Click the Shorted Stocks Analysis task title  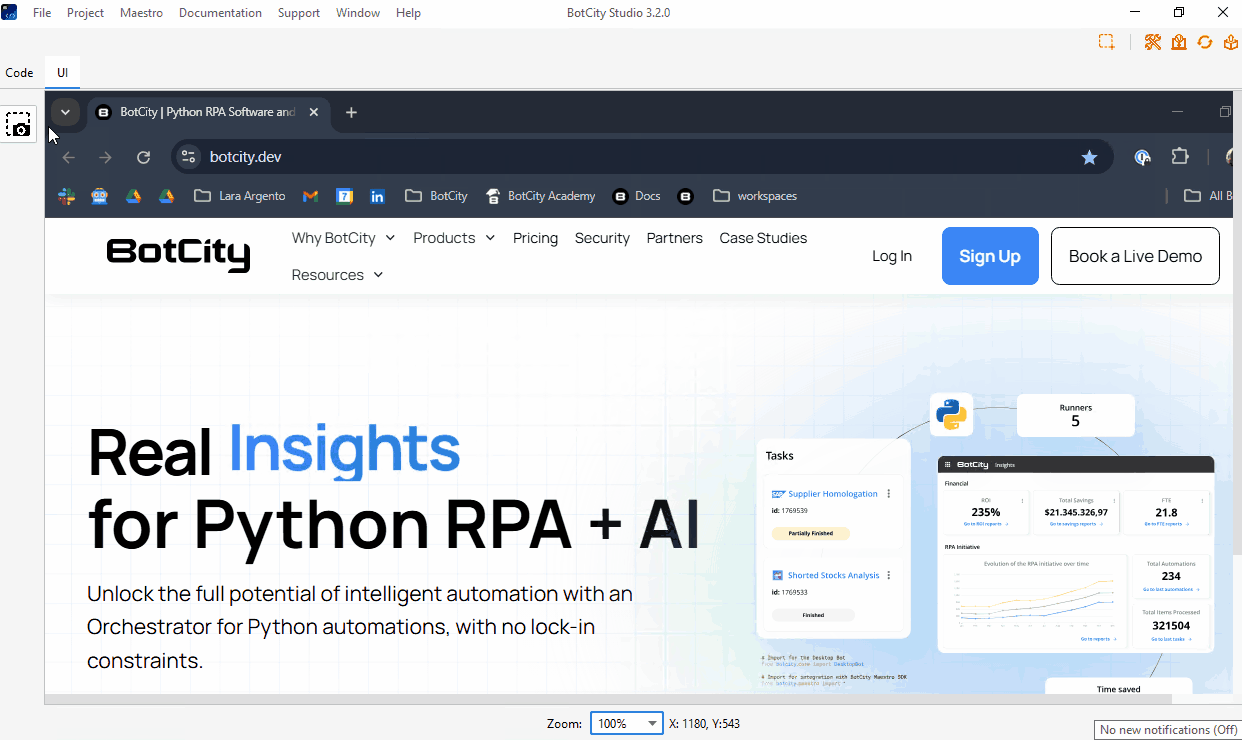click(x=833, y=576)
